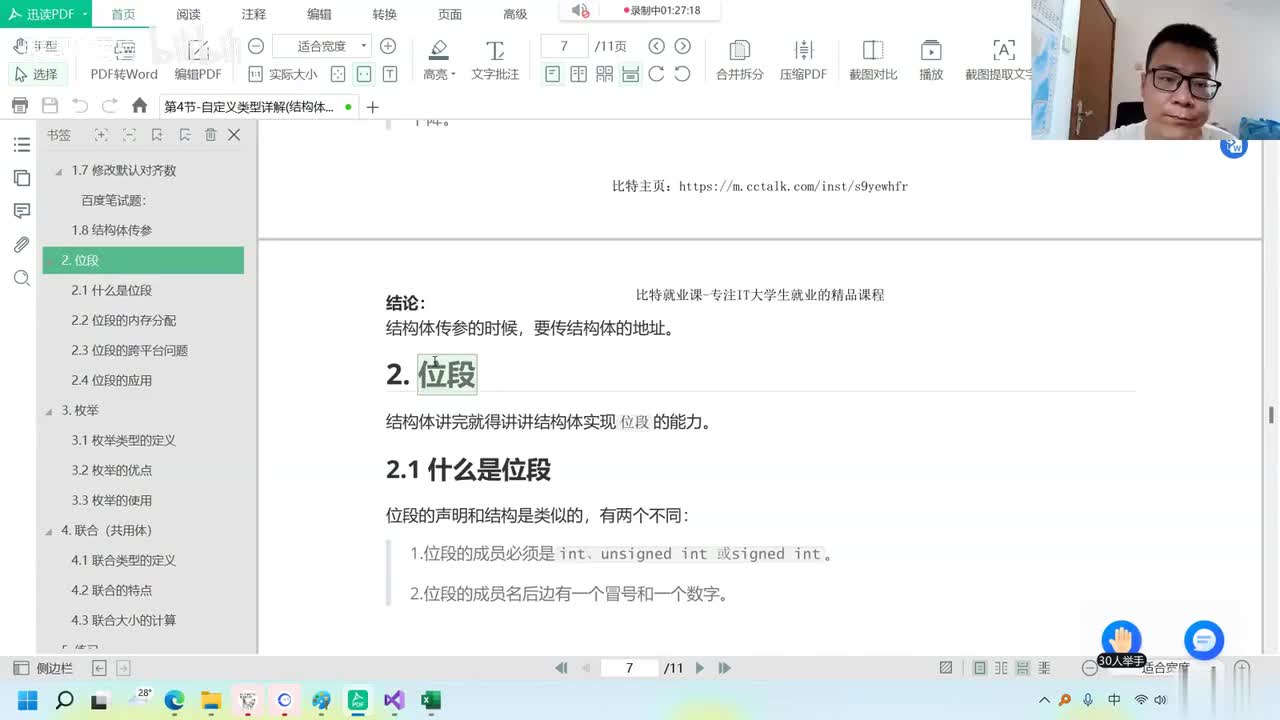Rotate page clockwise
The height and width of the screenshot is (720, 1280).
click(656, 74)
